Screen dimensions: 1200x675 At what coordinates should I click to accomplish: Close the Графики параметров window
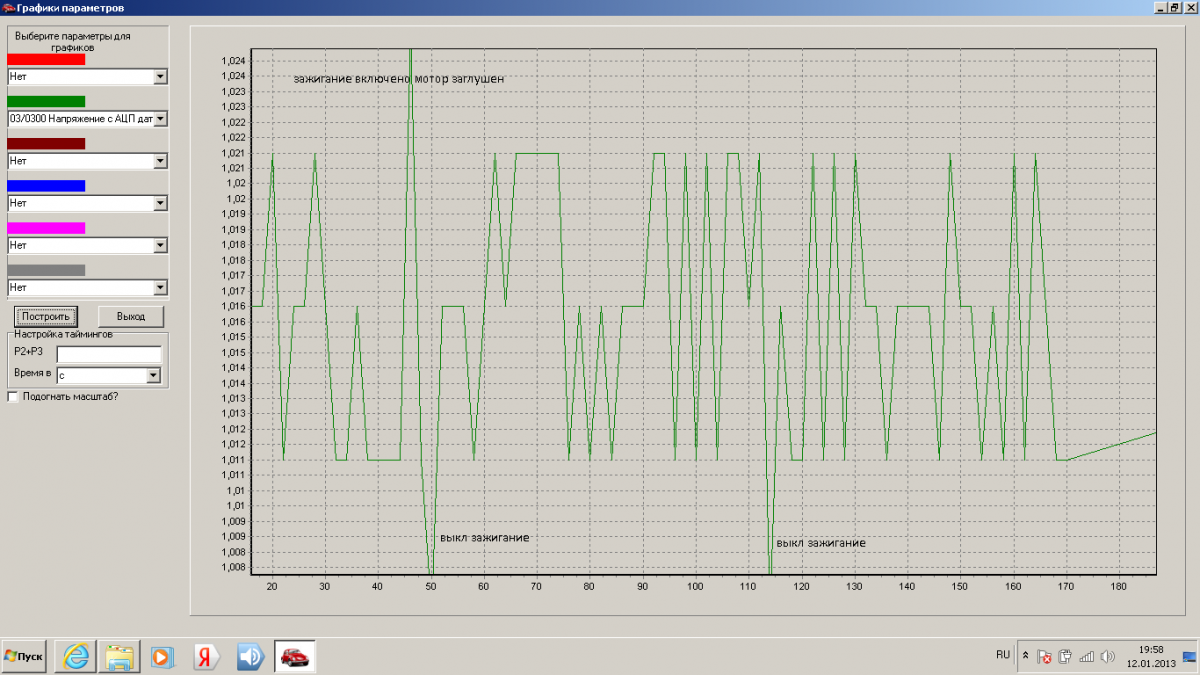tap(1190, 7)
